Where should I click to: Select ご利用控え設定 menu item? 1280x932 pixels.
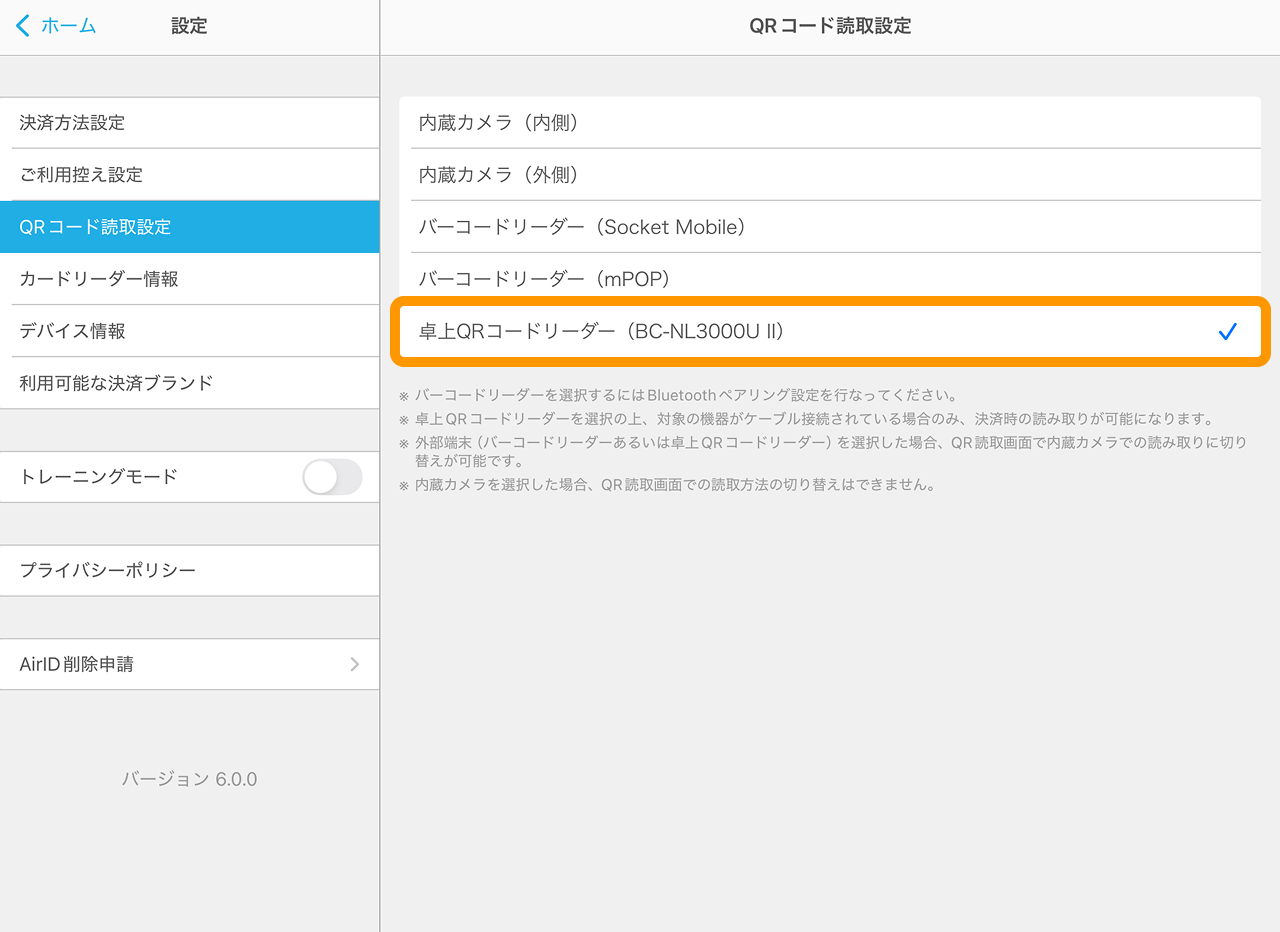click(x=189, y=175)
